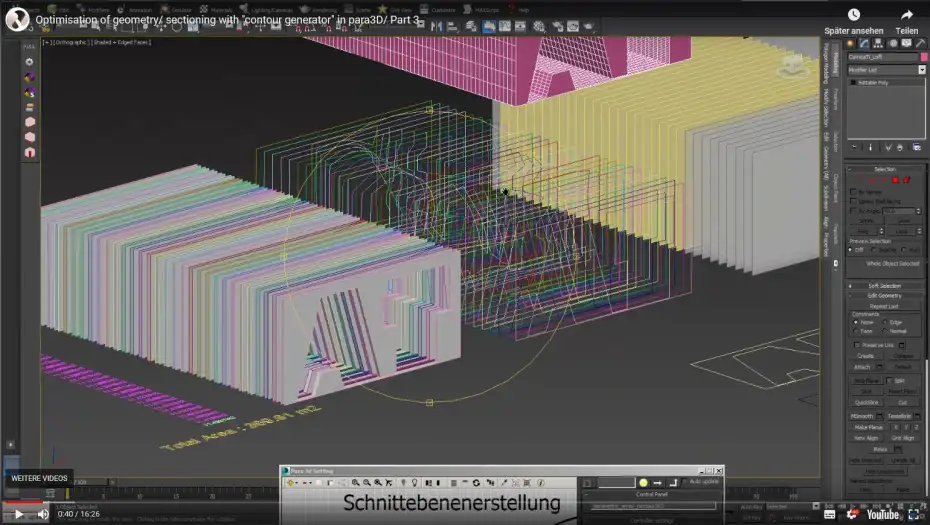This screenshot has height=525, width=930.
Task: Click the WEITERE VIDEOS button
Action: pos(39,478)
